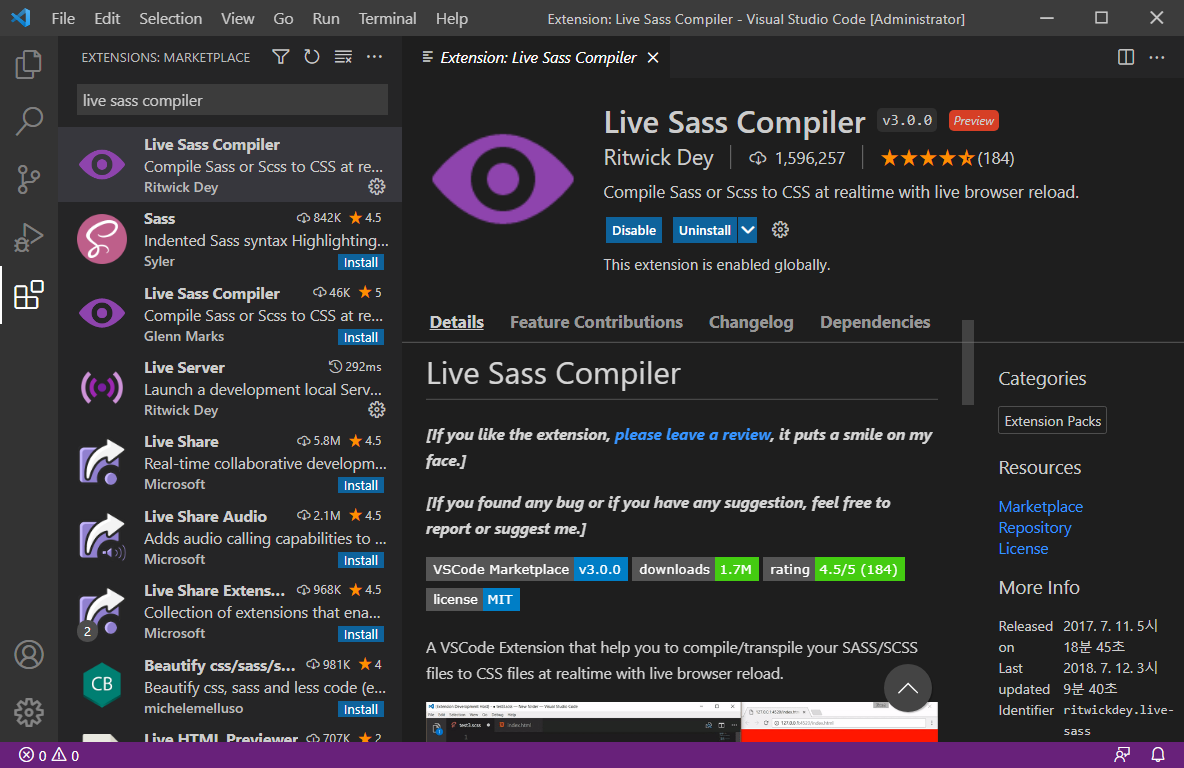Open Extensions panel more actions menu
This screenshot has width=1184, height=768.
[375, 57]
